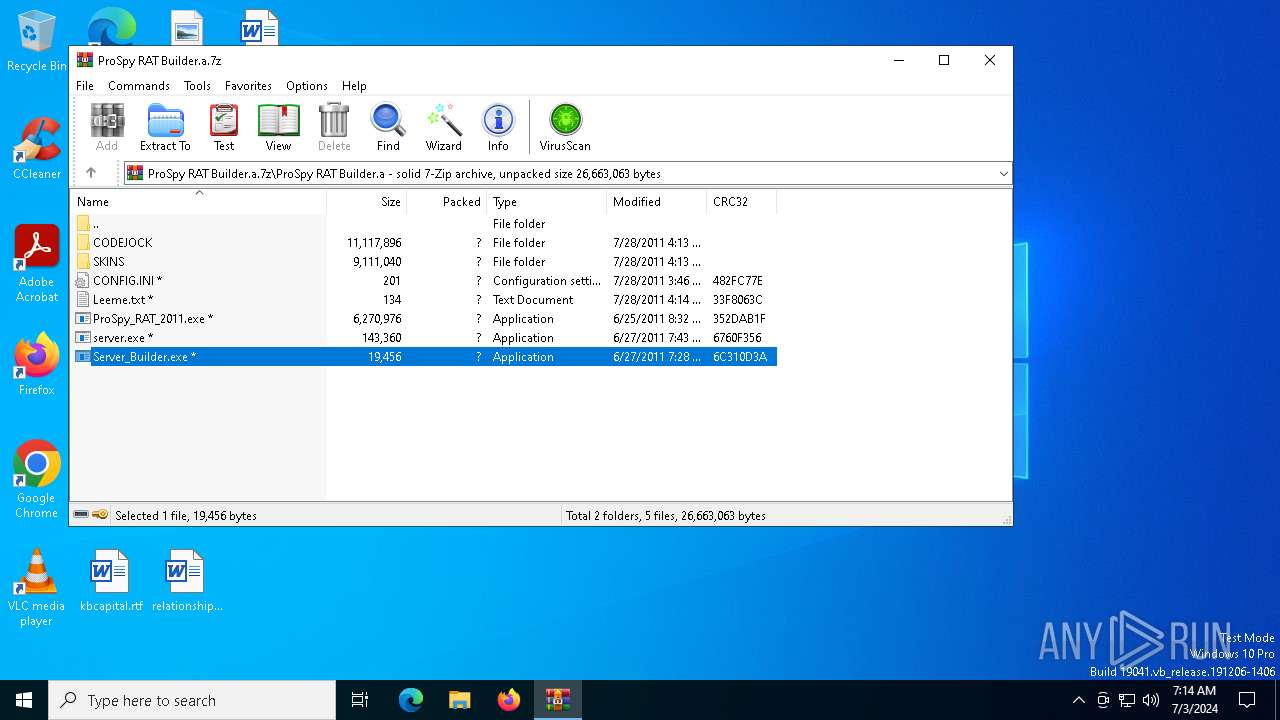The width and height of the screenshot is (1280, 720).
Task: Open the notification center
Action: click(1247, 700)
